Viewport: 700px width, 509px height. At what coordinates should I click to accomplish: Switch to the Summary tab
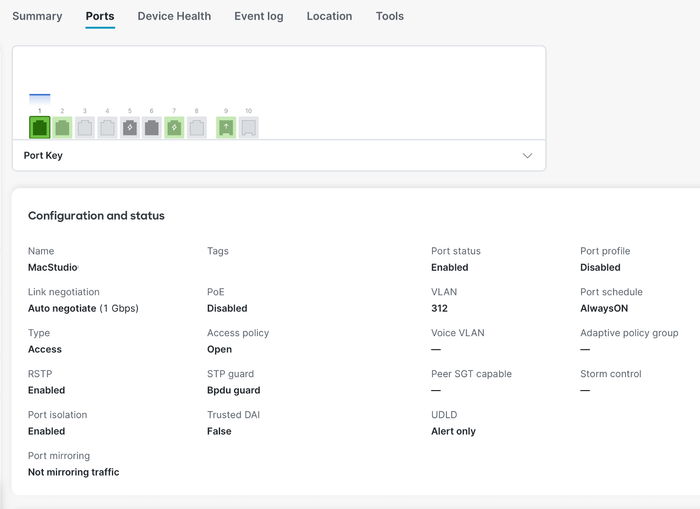point(37,16)
